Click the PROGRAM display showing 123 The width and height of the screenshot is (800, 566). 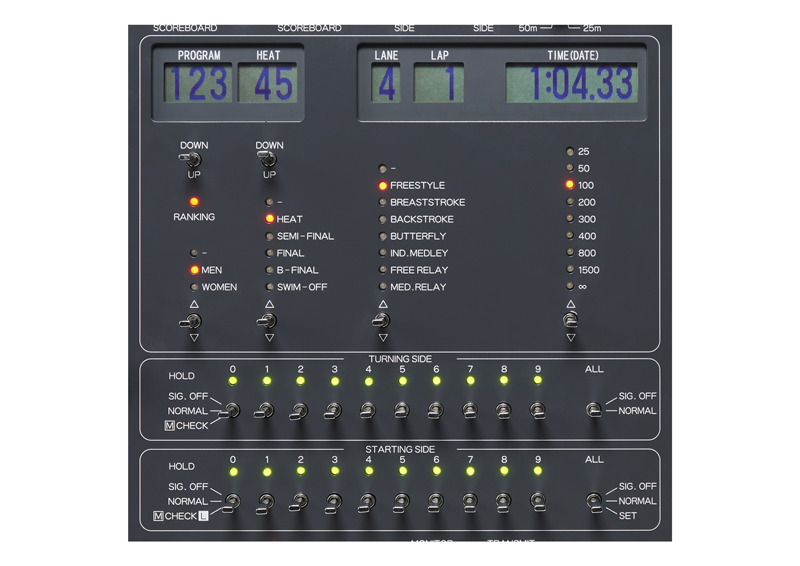pyautogui.click(x=197, y=83)
